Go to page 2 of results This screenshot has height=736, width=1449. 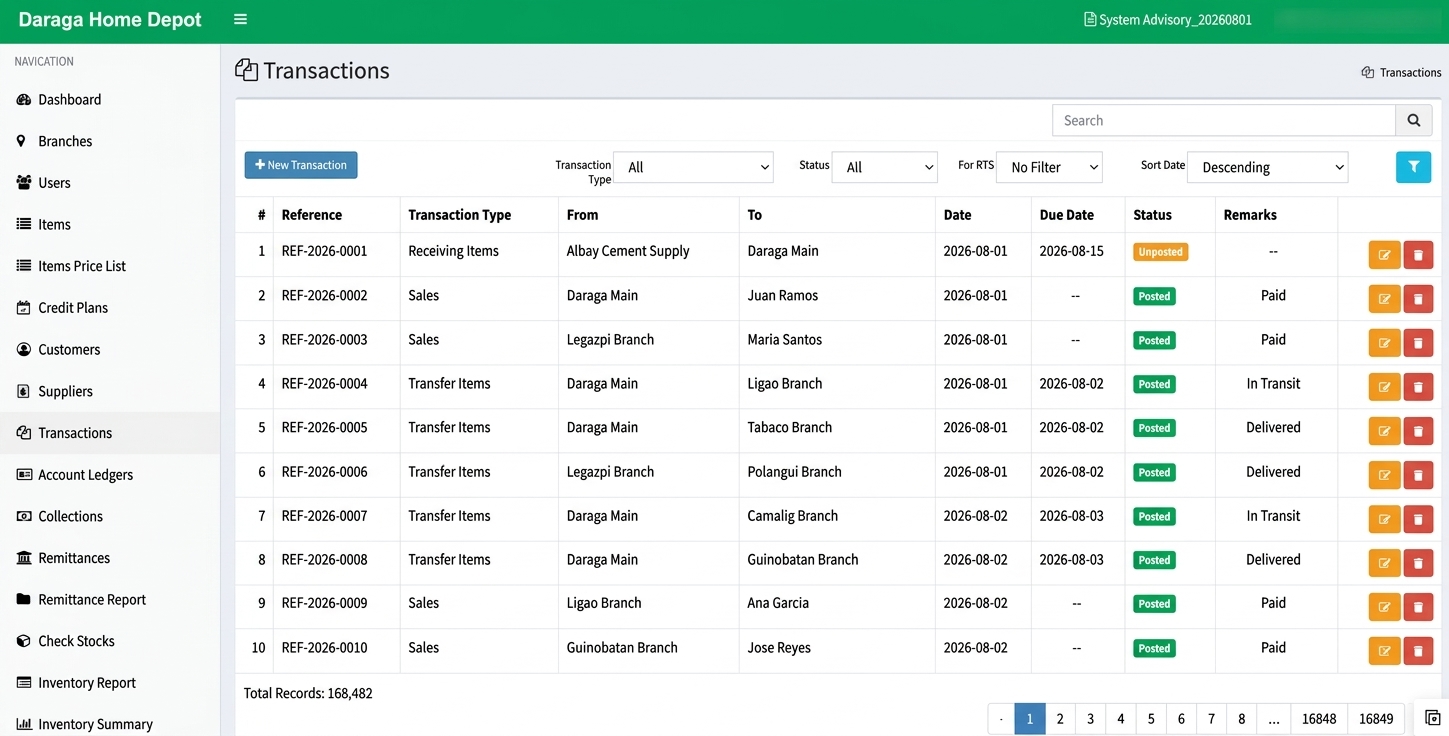click(x=1060, y=719)
